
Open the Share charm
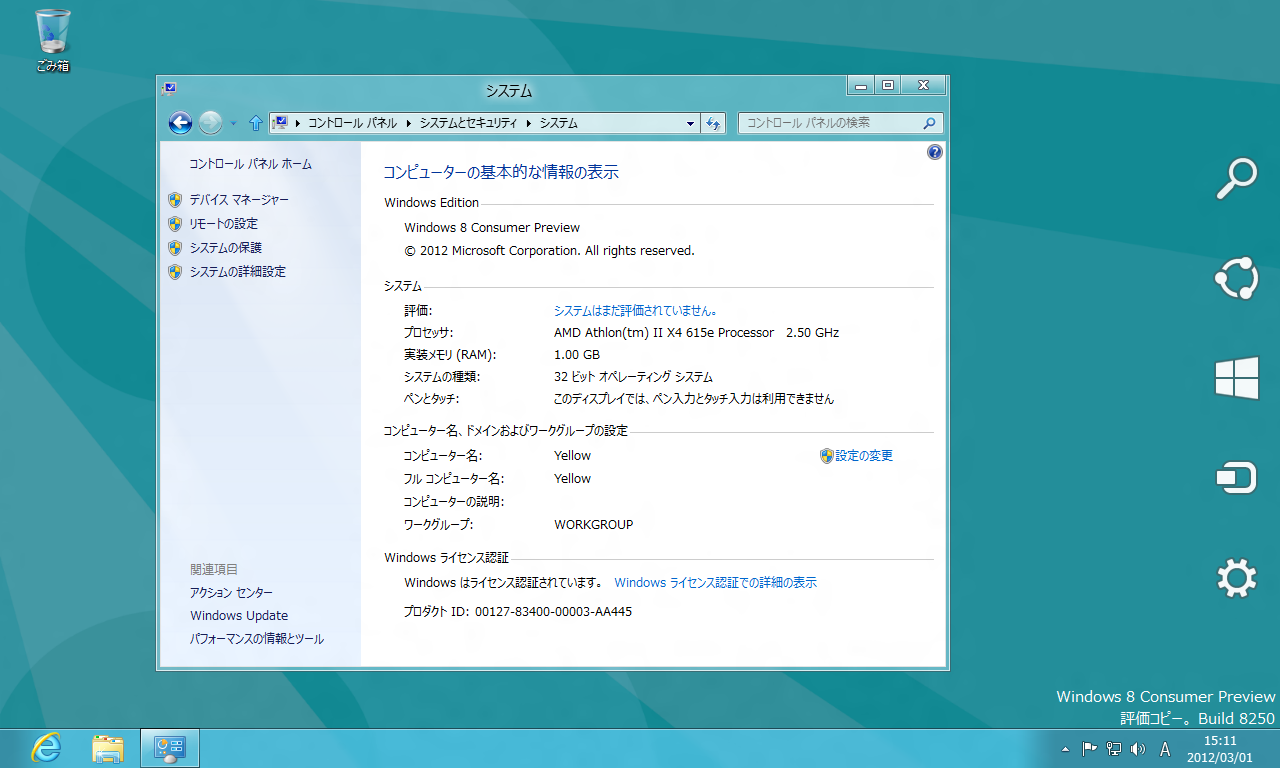(1236, 279)
